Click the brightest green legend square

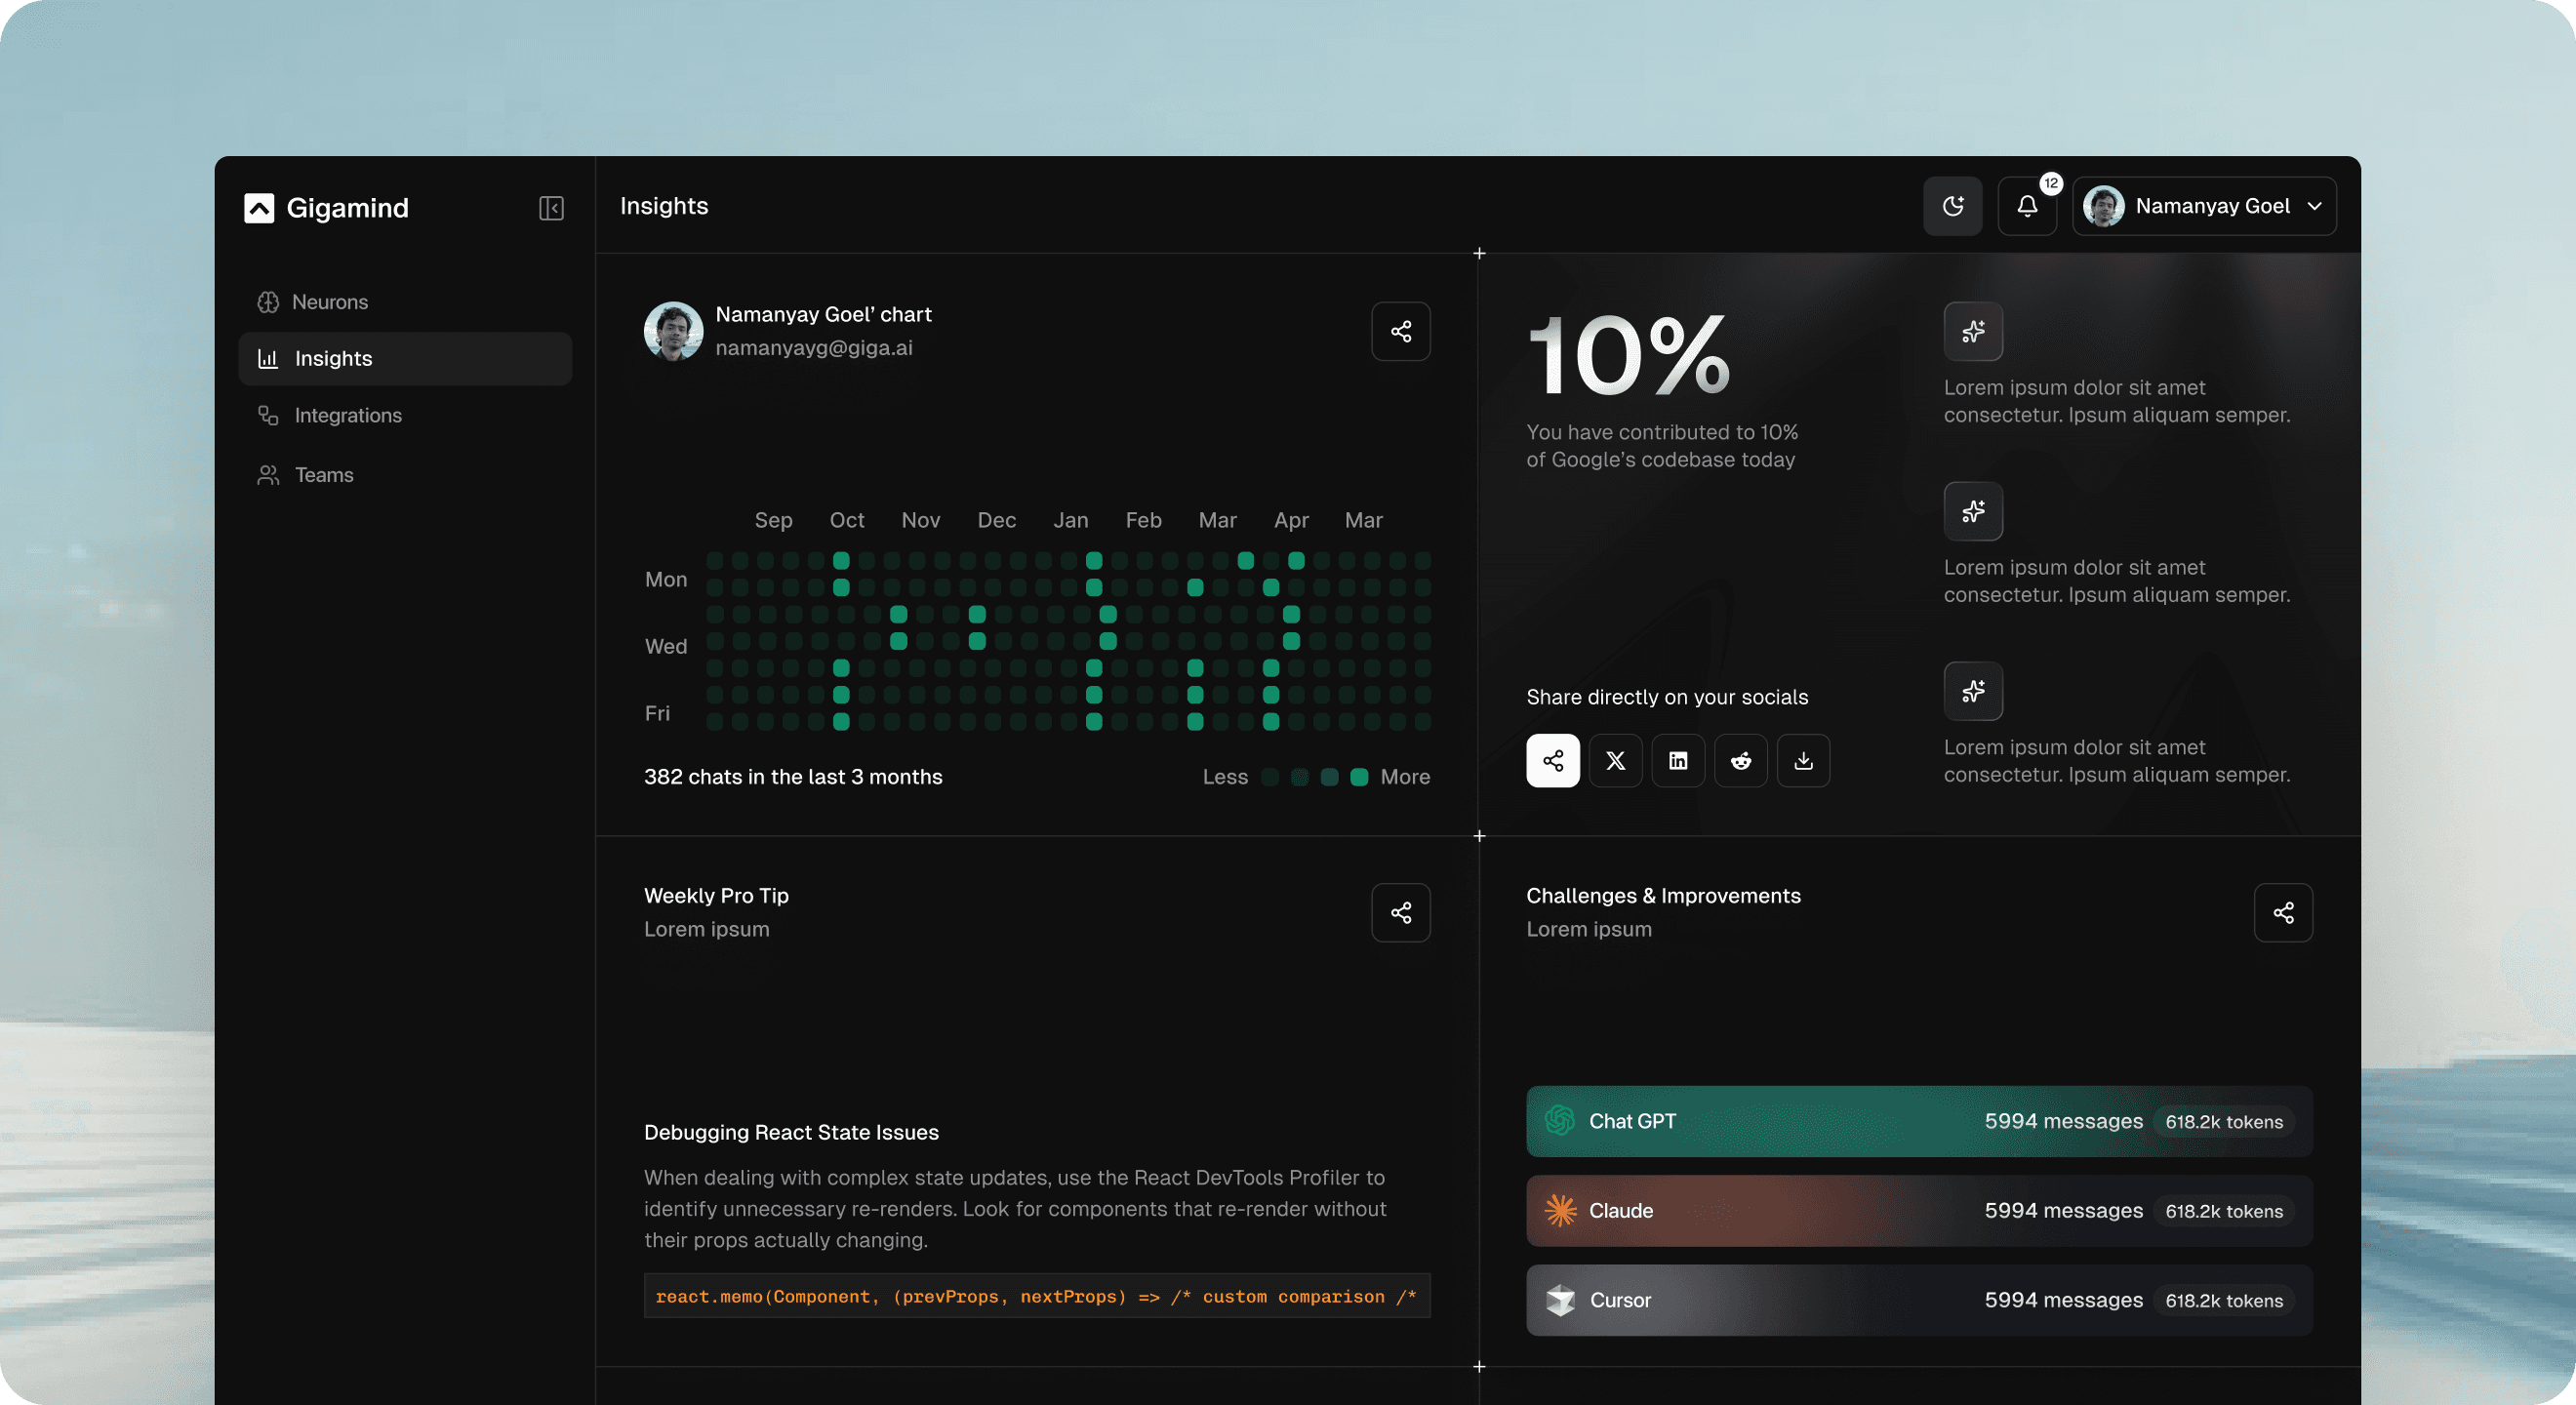click(1358, 777)
